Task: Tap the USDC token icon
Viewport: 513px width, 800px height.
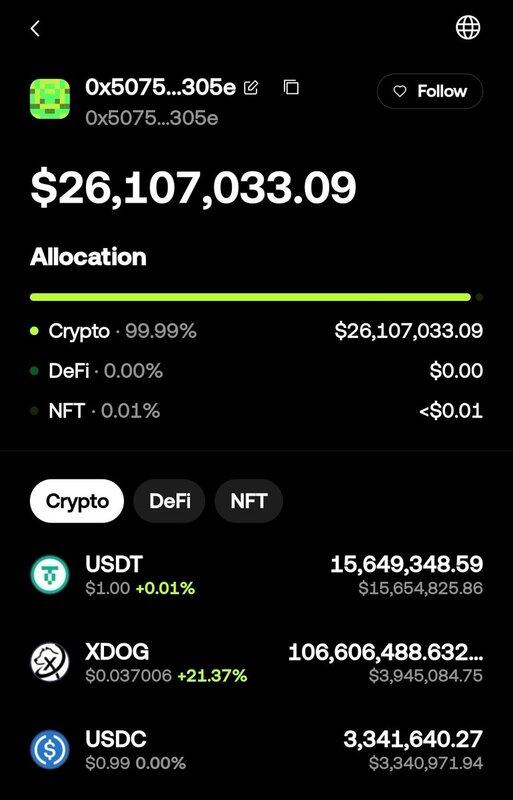Action: pyautogui.click(x=50, y=749)
